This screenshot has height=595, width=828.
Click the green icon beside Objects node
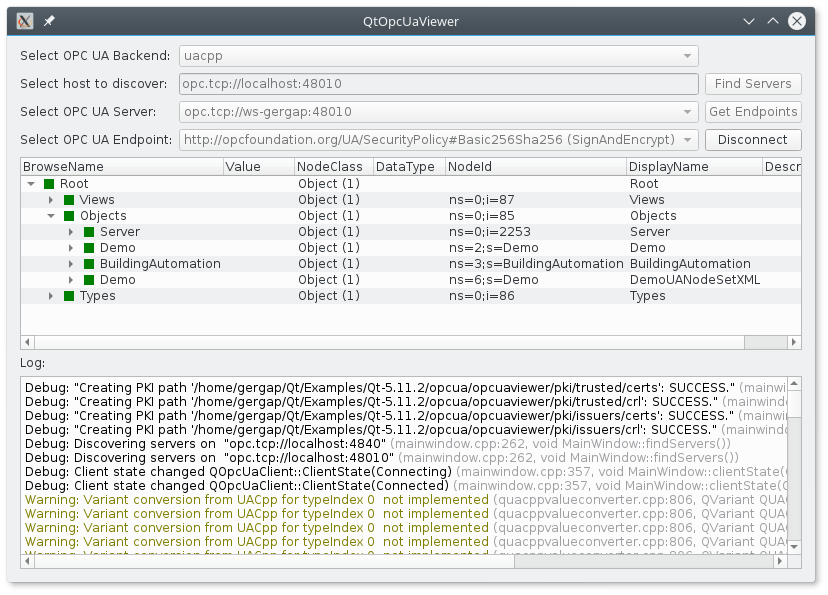click(x=69, y=216)
